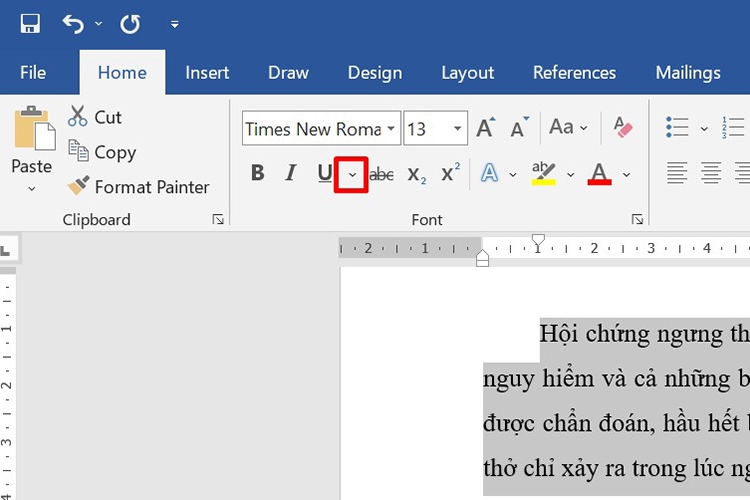Screen dimensions: 750x500
Task: Open the Undo history dropdown arrow
Action: 99,23
